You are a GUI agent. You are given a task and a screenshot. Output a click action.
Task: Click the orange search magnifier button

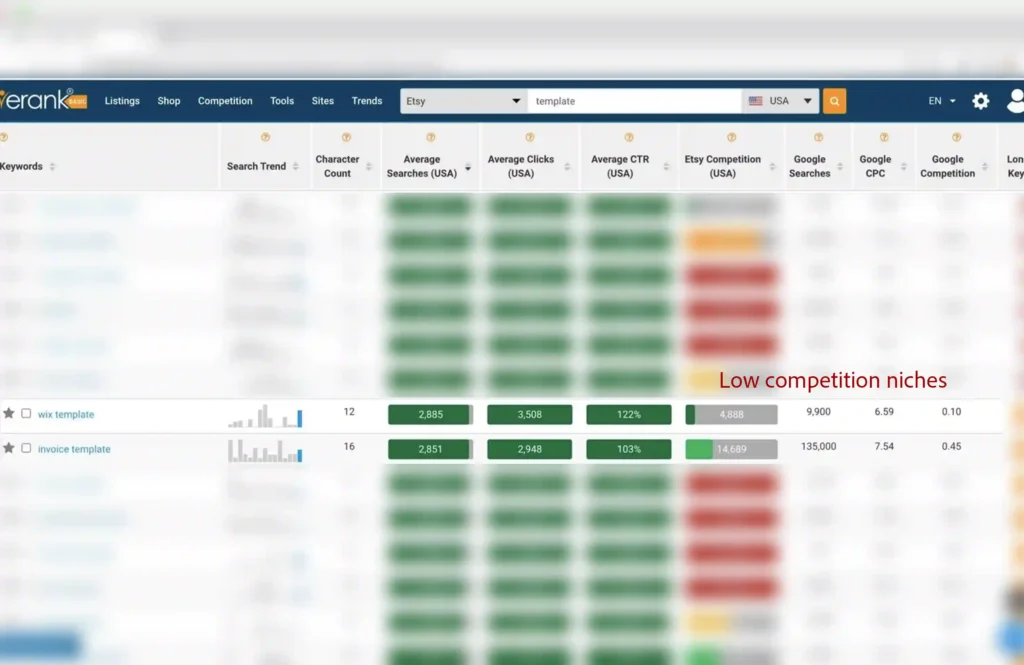[x=834, y=101]
